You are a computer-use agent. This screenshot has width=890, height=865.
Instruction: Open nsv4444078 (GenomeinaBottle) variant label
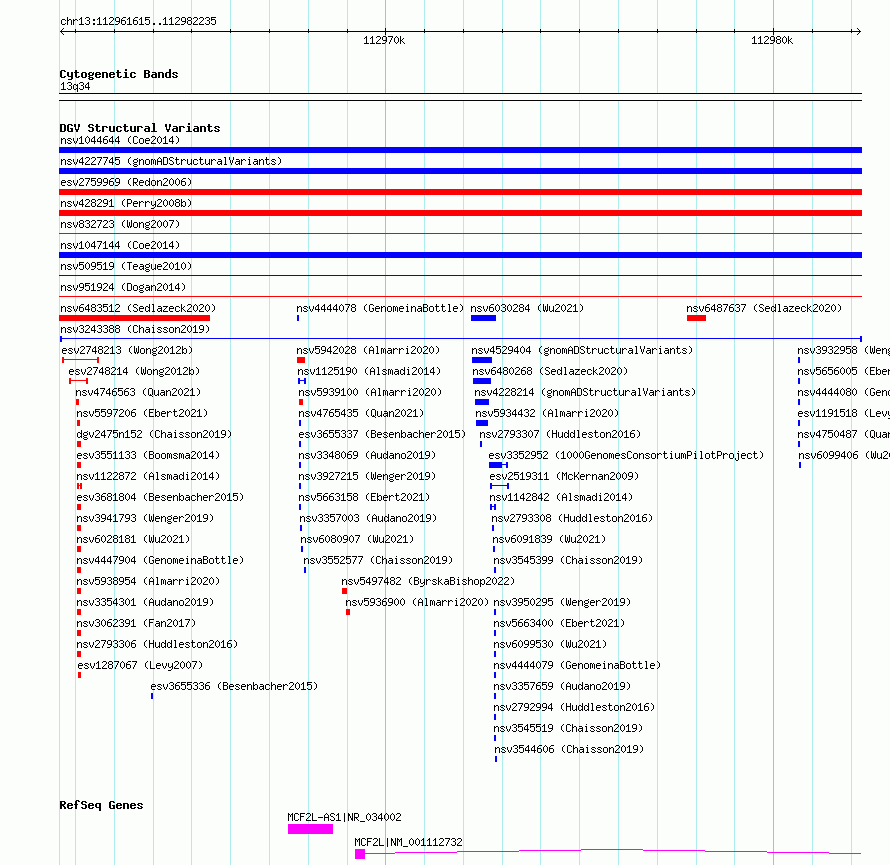380,308
